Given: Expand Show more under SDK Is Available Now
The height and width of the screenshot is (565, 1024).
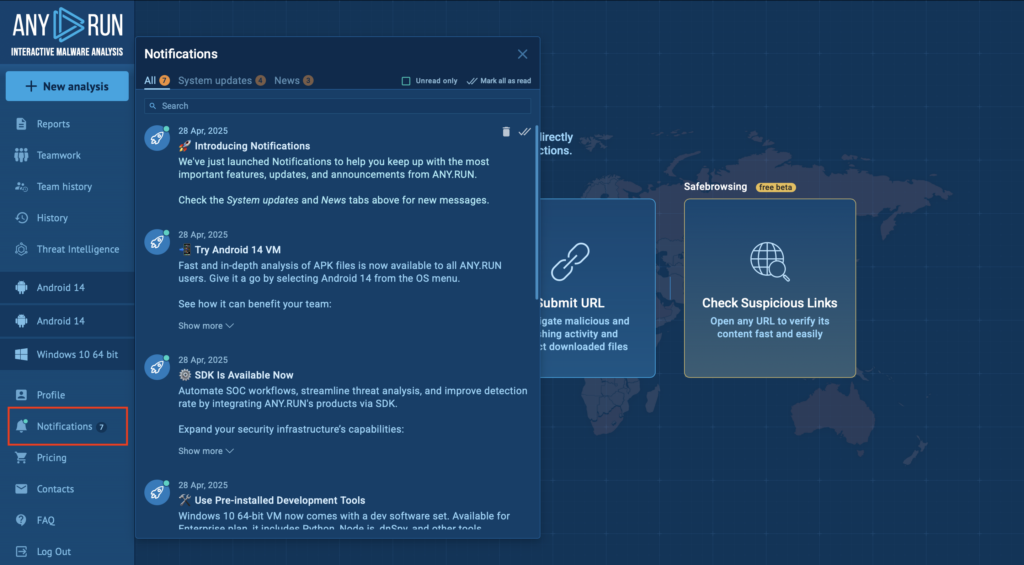Looking at the screenshot, I should pos(206,451).
